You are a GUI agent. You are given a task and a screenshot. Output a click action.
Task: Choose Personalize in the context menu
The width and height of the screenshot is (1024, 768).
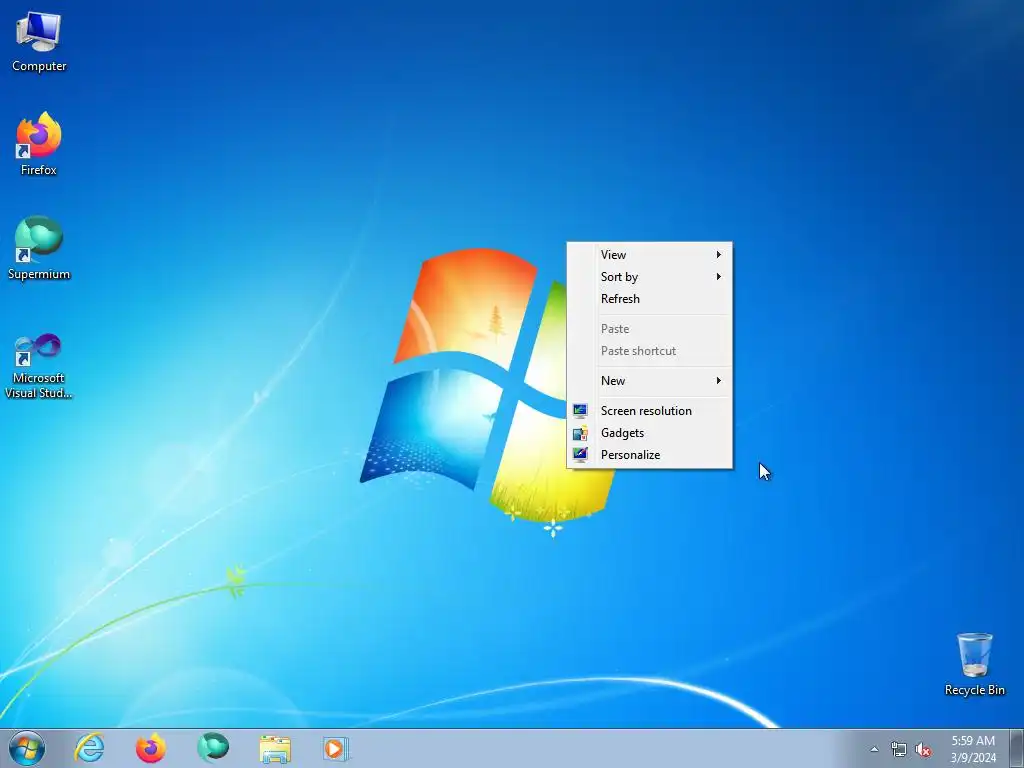coord(649,455)
